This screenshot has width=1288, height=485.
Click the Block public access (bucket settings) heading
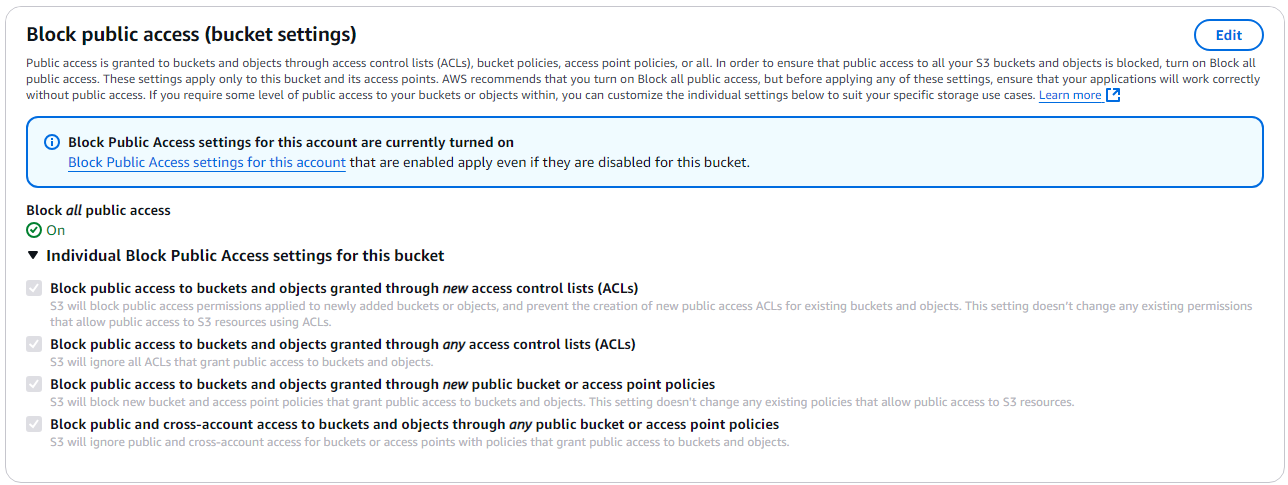pos(191,35)
